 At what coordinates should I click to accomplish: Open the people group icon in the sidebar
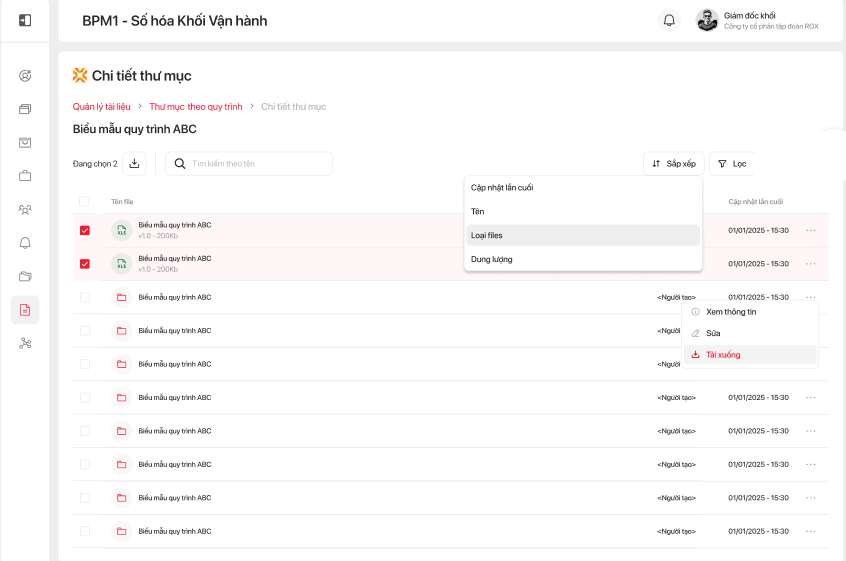click(25, 209)
